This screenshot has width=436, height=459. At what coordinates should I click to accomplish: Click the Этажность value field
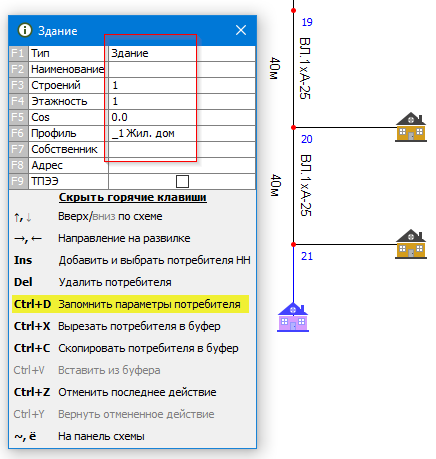point(182,101)
